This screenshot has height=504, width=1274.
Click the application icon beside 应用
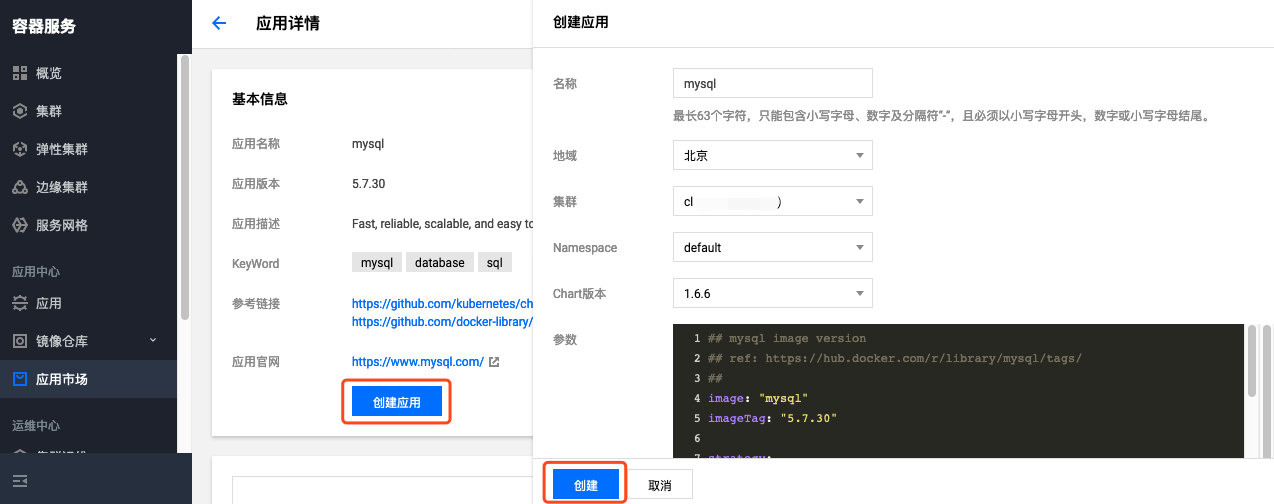click(x=20, y=303)
